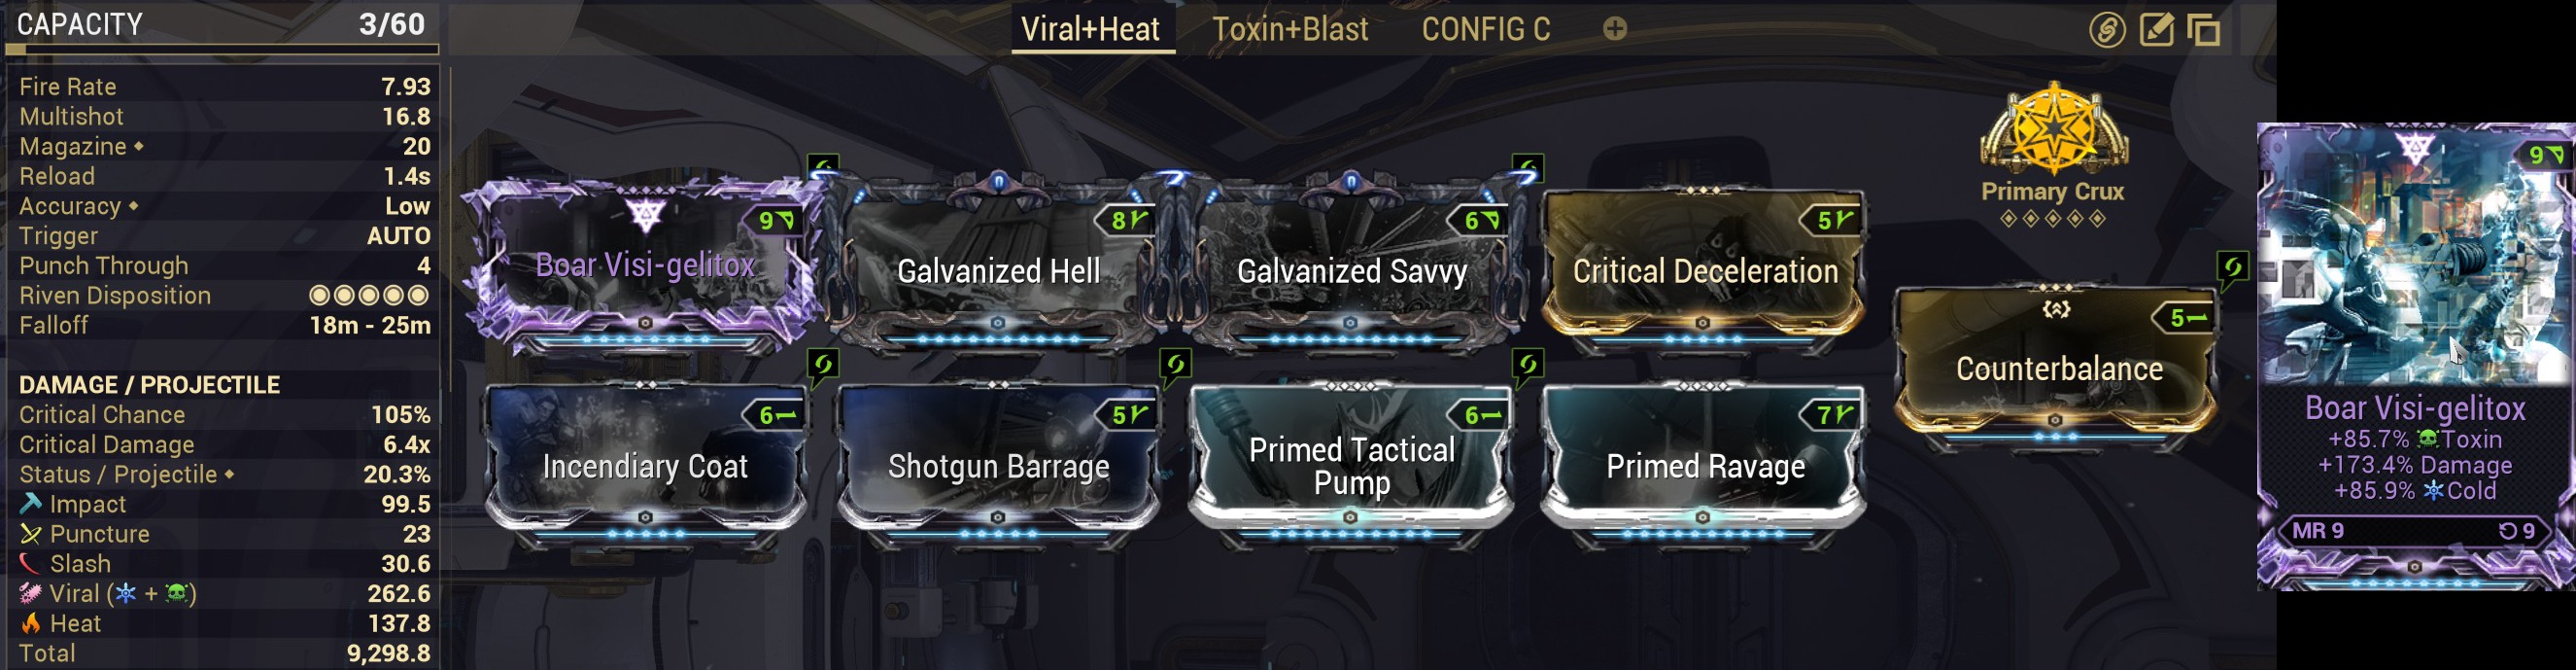Click the capacity usage bar
Viewport: 2576px width, 670px height.
222,47
